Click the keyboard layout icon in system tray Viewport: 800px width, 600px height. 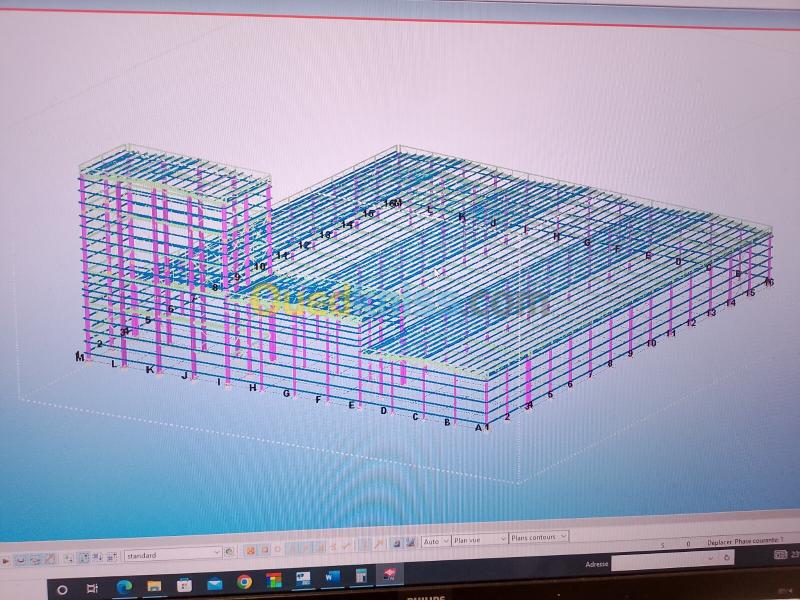click(x=780, y=554)
